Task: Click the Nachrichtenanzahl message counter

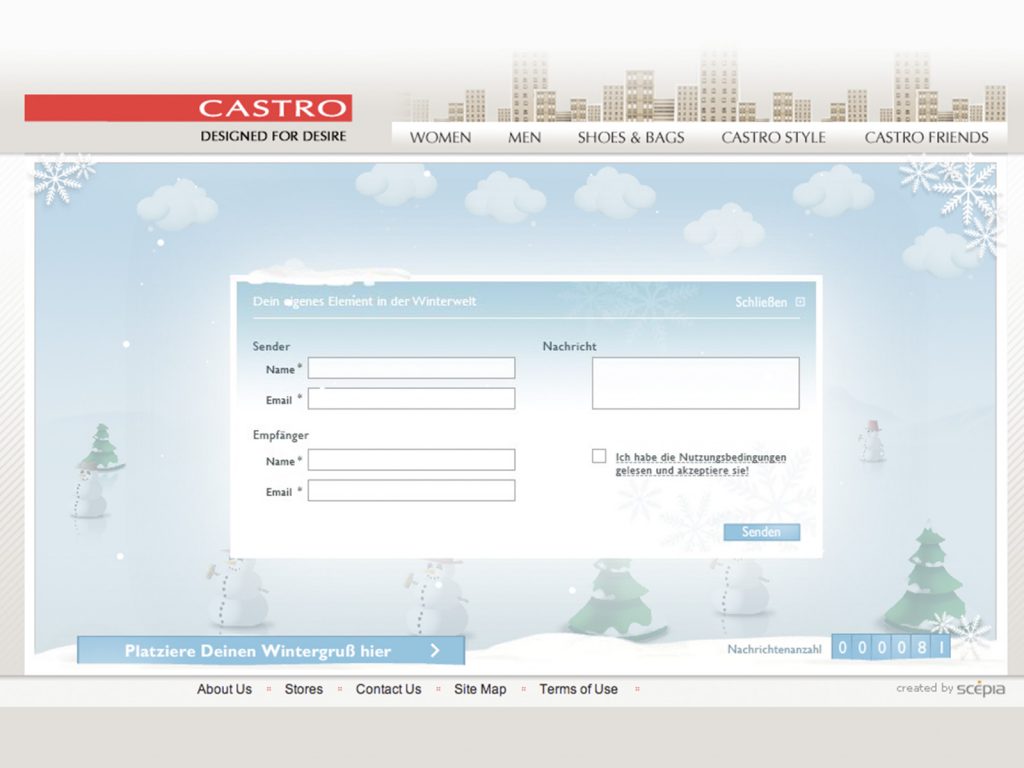Action: (x=891, y=647)
